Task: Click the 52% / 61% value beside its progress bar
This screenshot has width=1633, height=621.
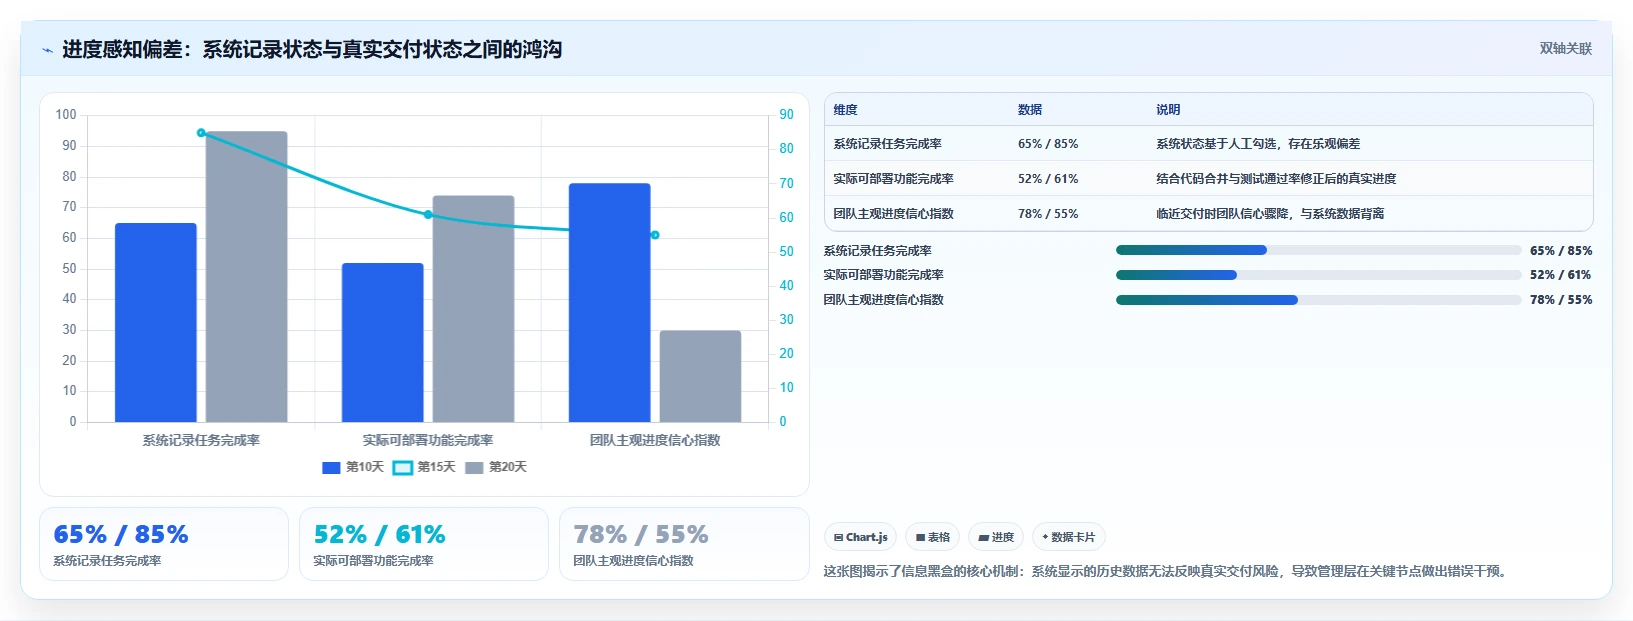Action: 1561,275
